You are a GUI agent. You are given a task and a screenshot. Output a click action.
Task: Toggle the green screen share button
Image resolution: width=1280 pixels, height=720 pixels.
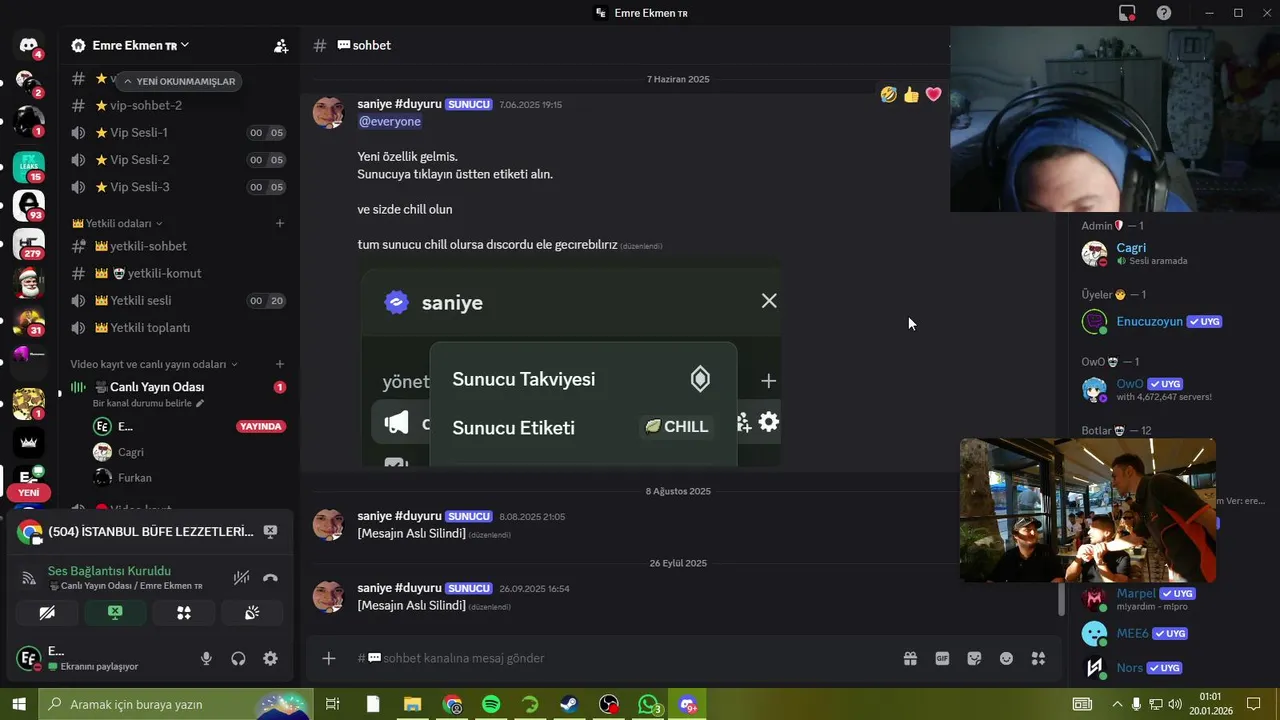115,613
